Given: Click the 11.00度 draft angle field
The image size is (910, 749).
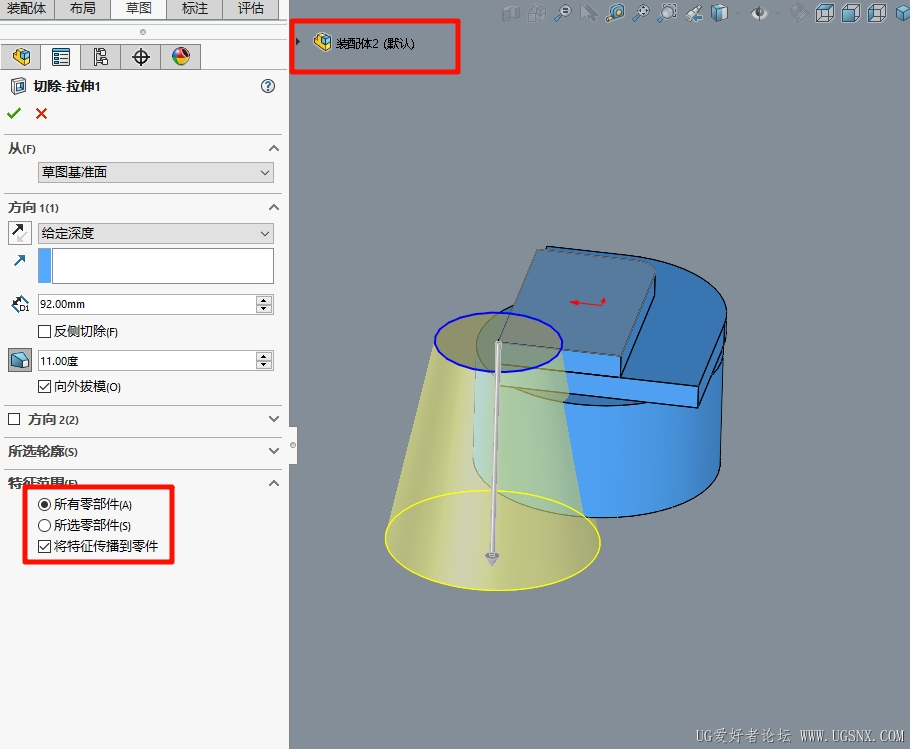Looking at the screenshot, I should point(147,361).
